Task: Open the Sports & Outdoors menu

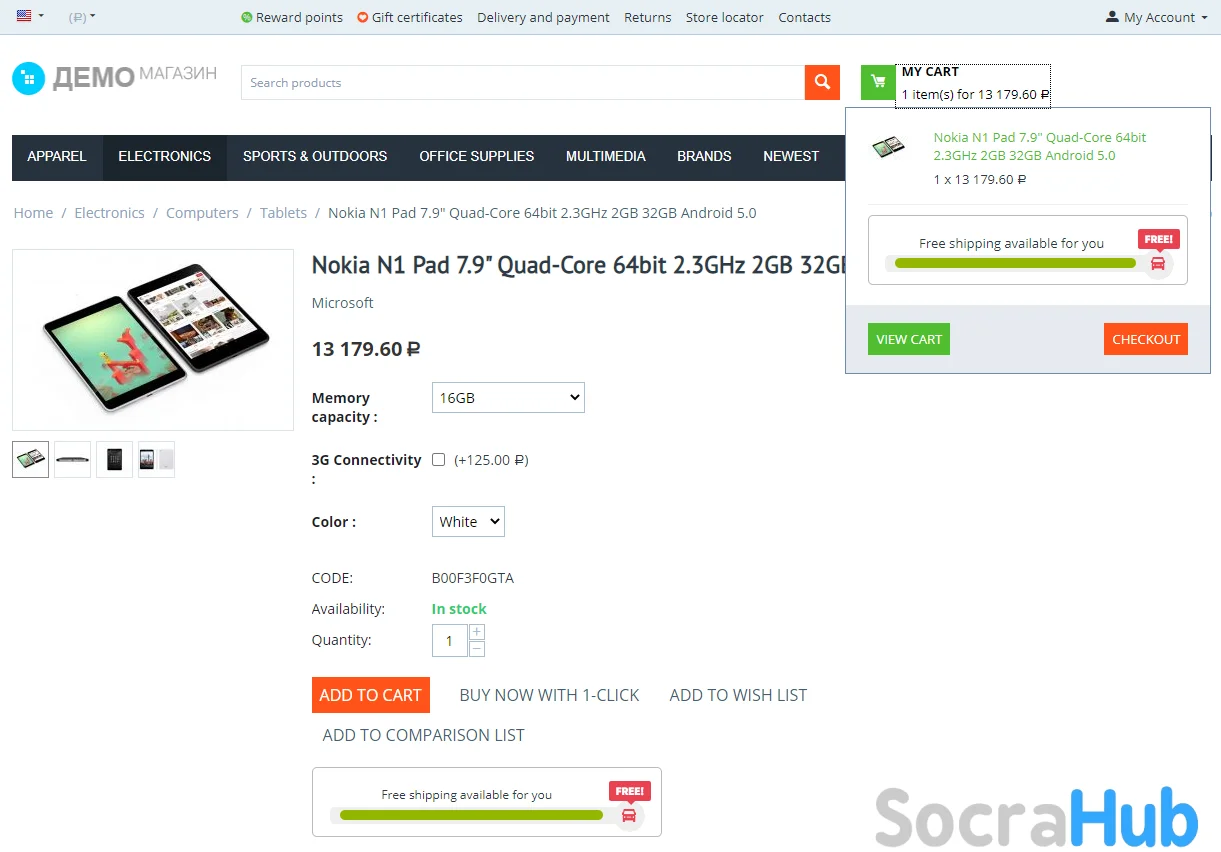Action: coord(315,156)
